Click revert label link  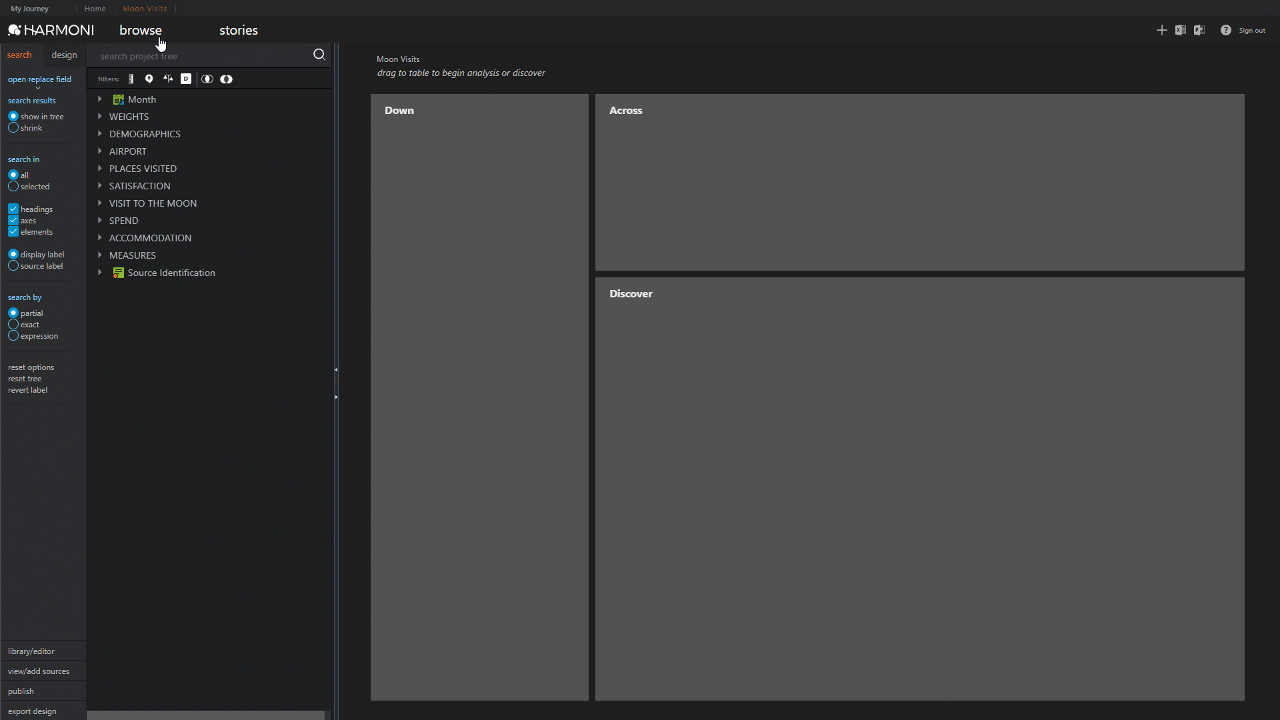click(x=28, y=390)
